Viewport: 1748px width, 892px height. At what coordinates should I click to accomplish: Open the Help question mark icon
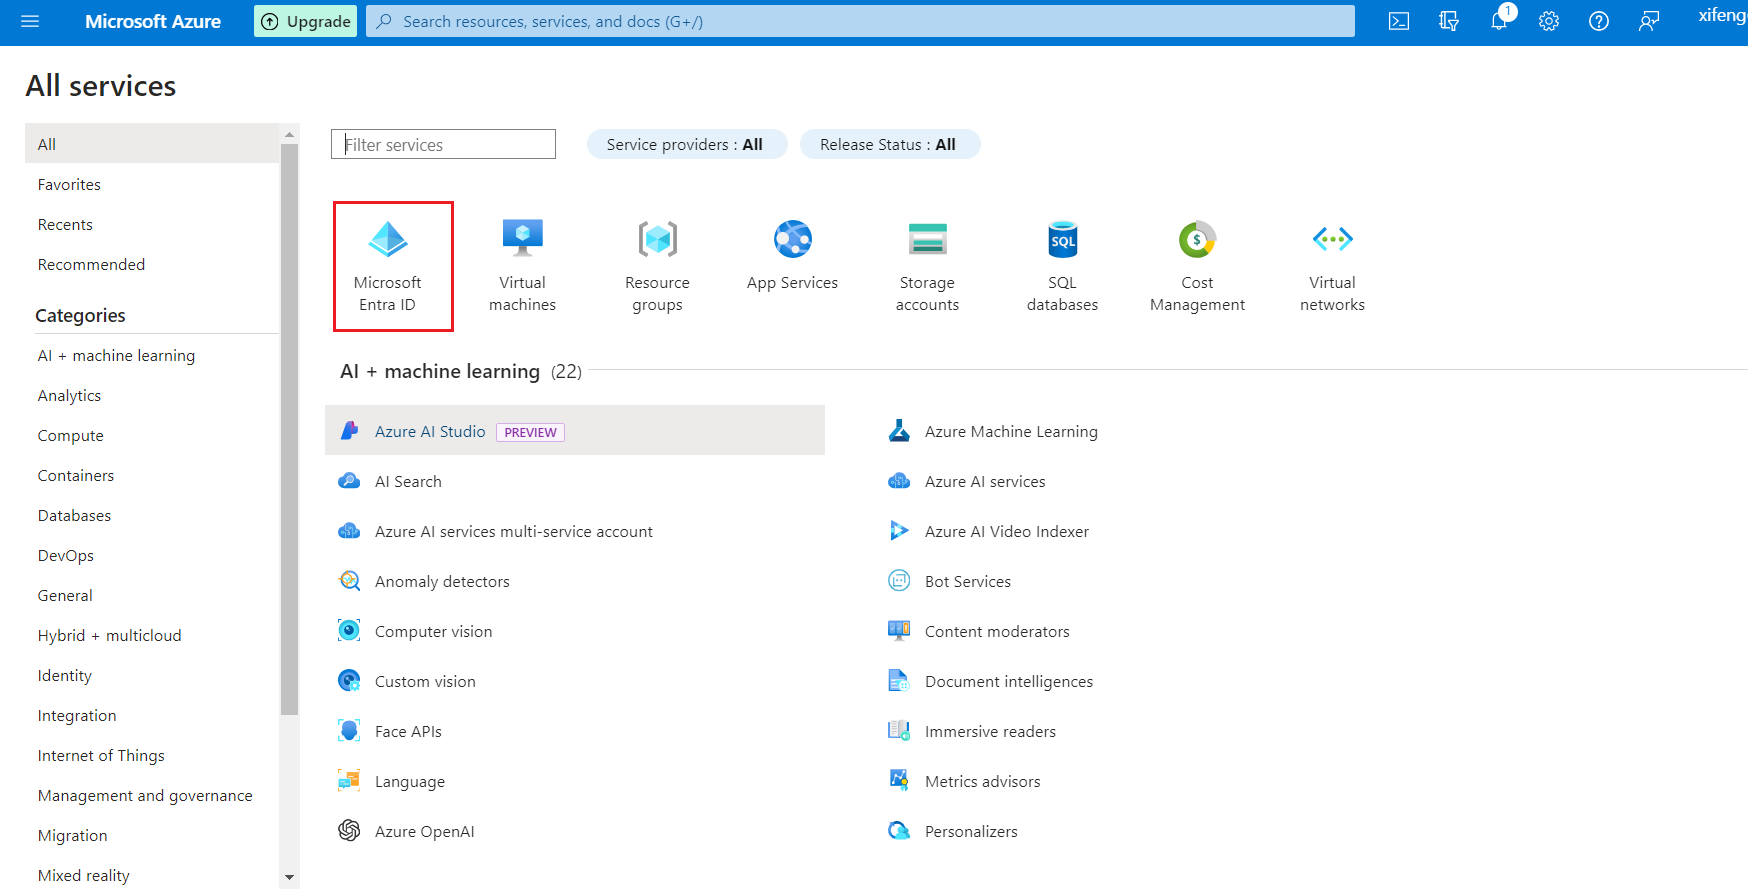click(x=1599, y=21)
